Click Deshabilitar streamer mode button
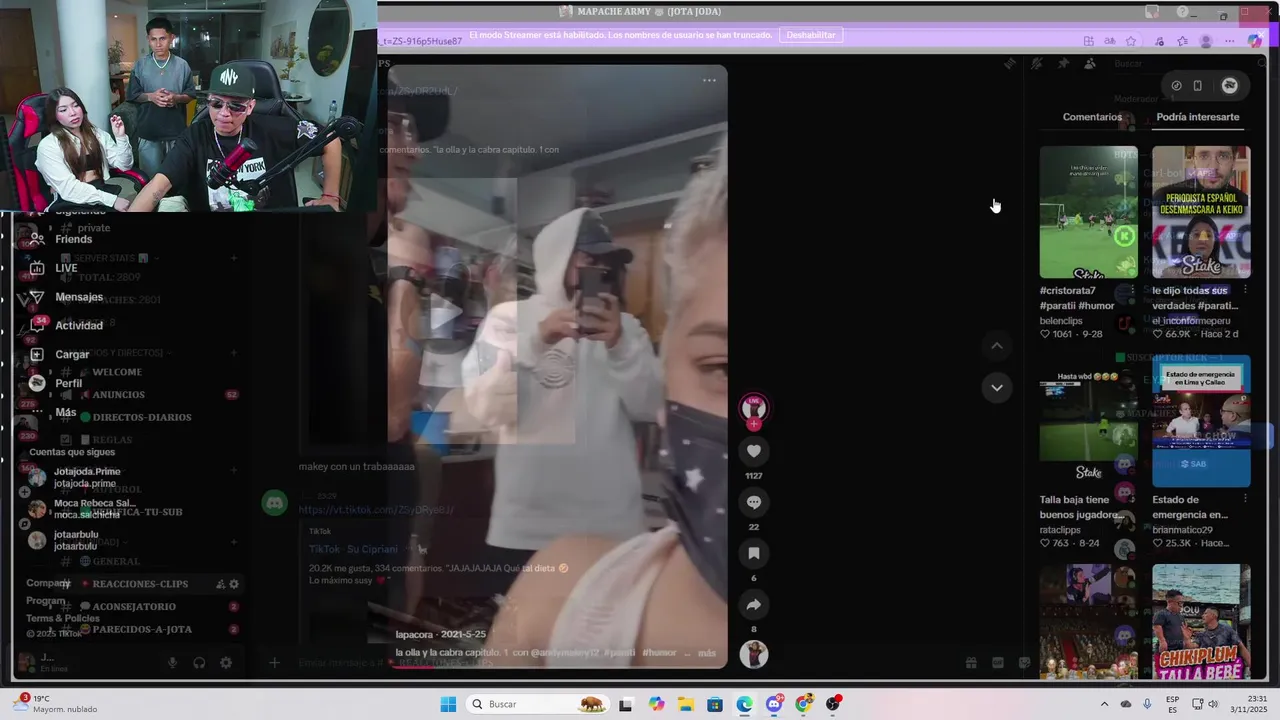This screenshot has height=720, width=1280. point(810,35)
